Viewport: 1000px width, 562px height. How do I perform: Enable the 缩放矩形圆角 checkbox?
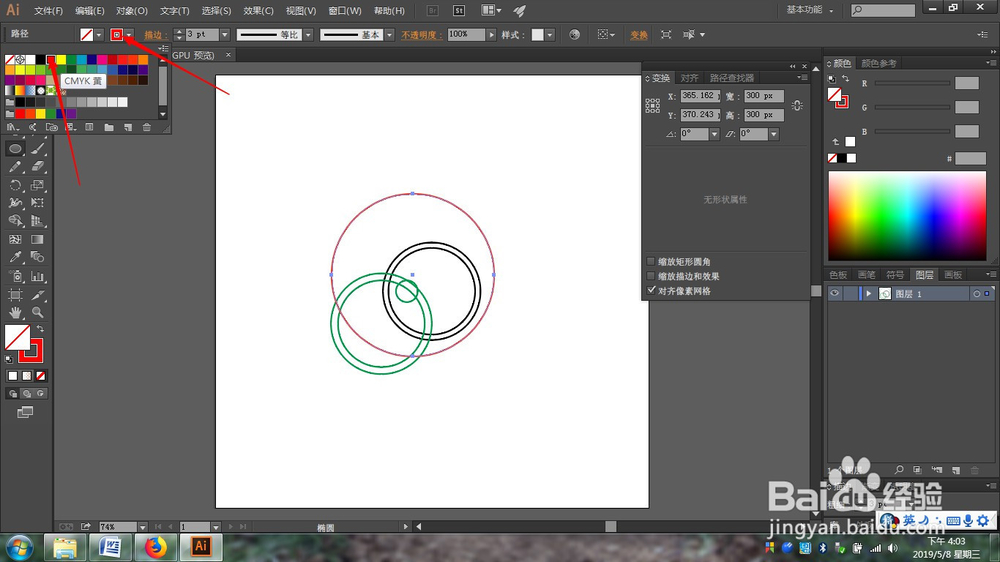click(x=651, y=262)
